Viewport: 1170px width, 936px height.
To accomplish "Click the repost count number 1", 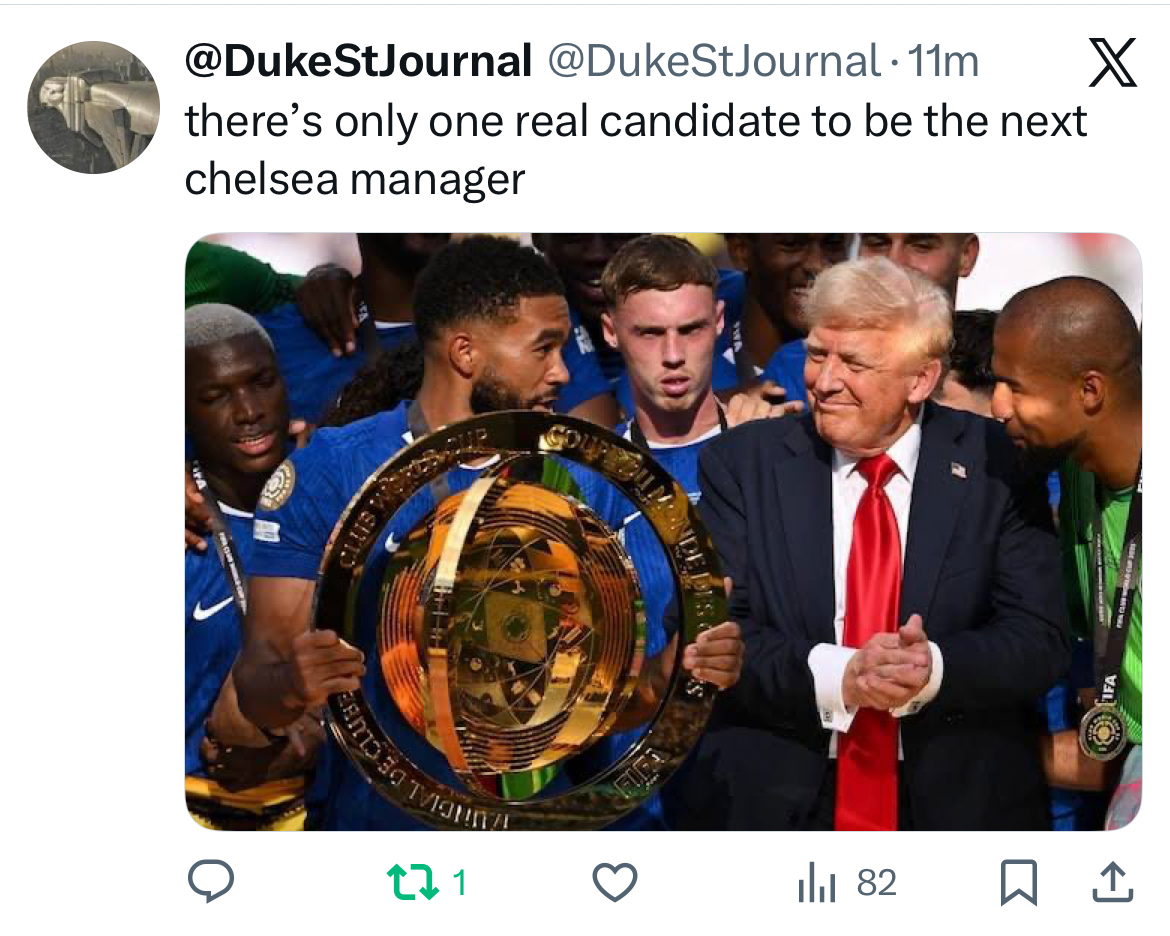I will [459, 882].
